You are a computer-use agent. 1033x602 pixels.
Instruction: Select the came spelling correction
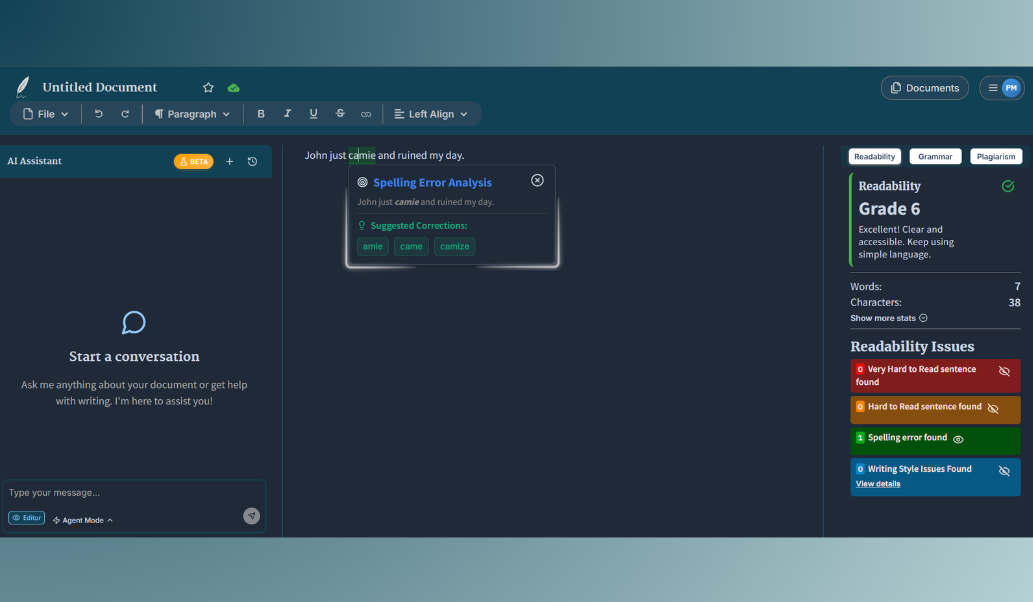pyautogui.click(x=411, y=246)
